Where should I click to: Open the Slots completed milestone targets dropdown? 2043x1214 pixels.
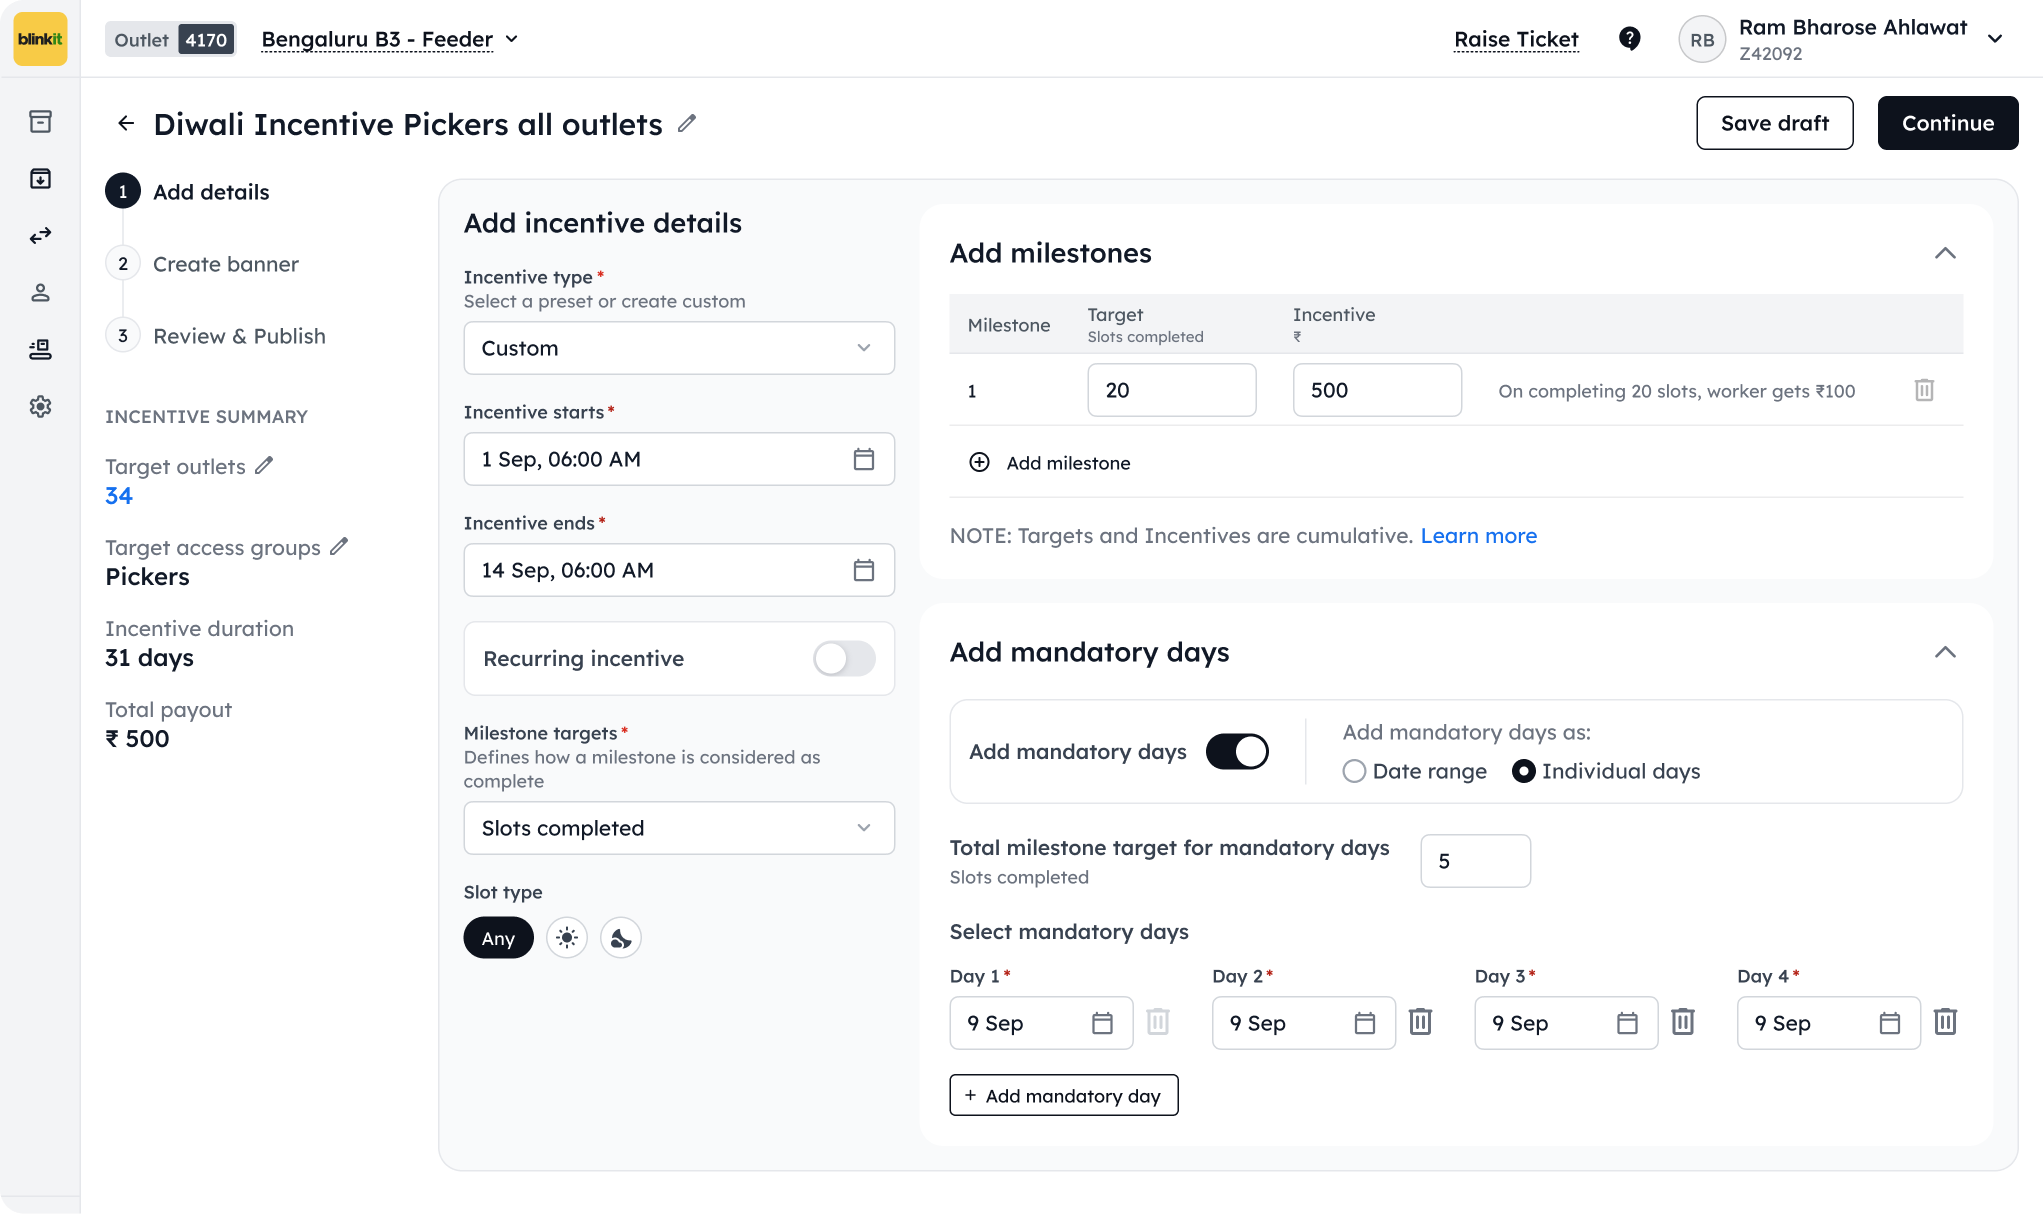coord(679,828)
